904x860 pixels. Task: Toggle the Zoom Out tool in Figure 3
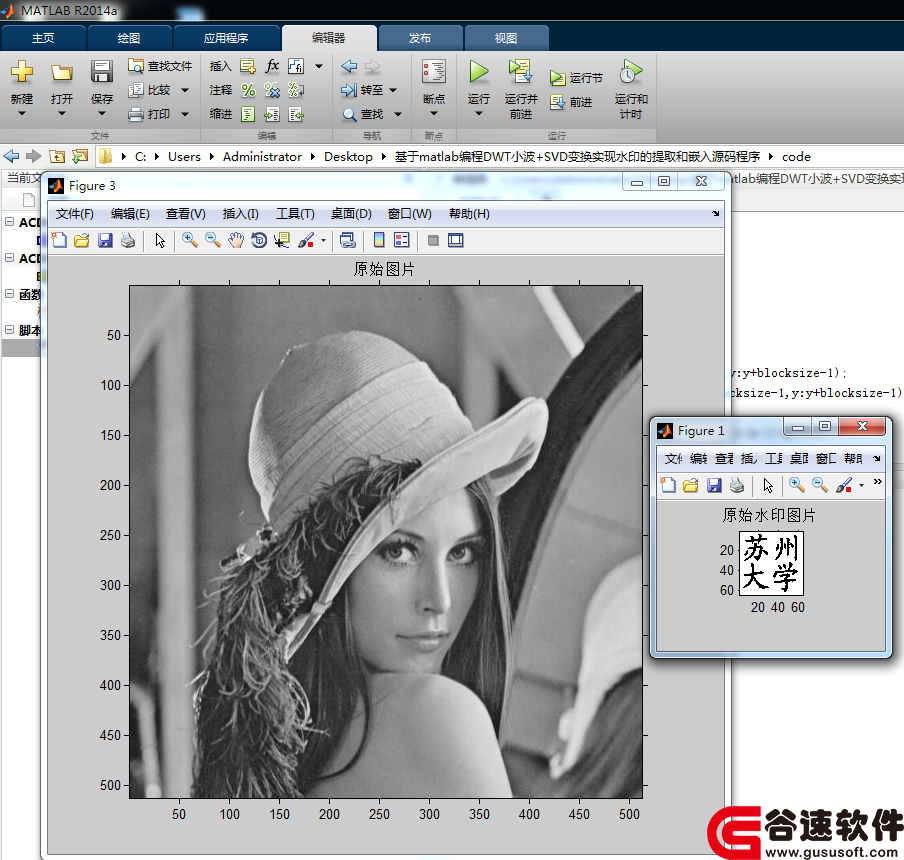click(x=213, y=240)
